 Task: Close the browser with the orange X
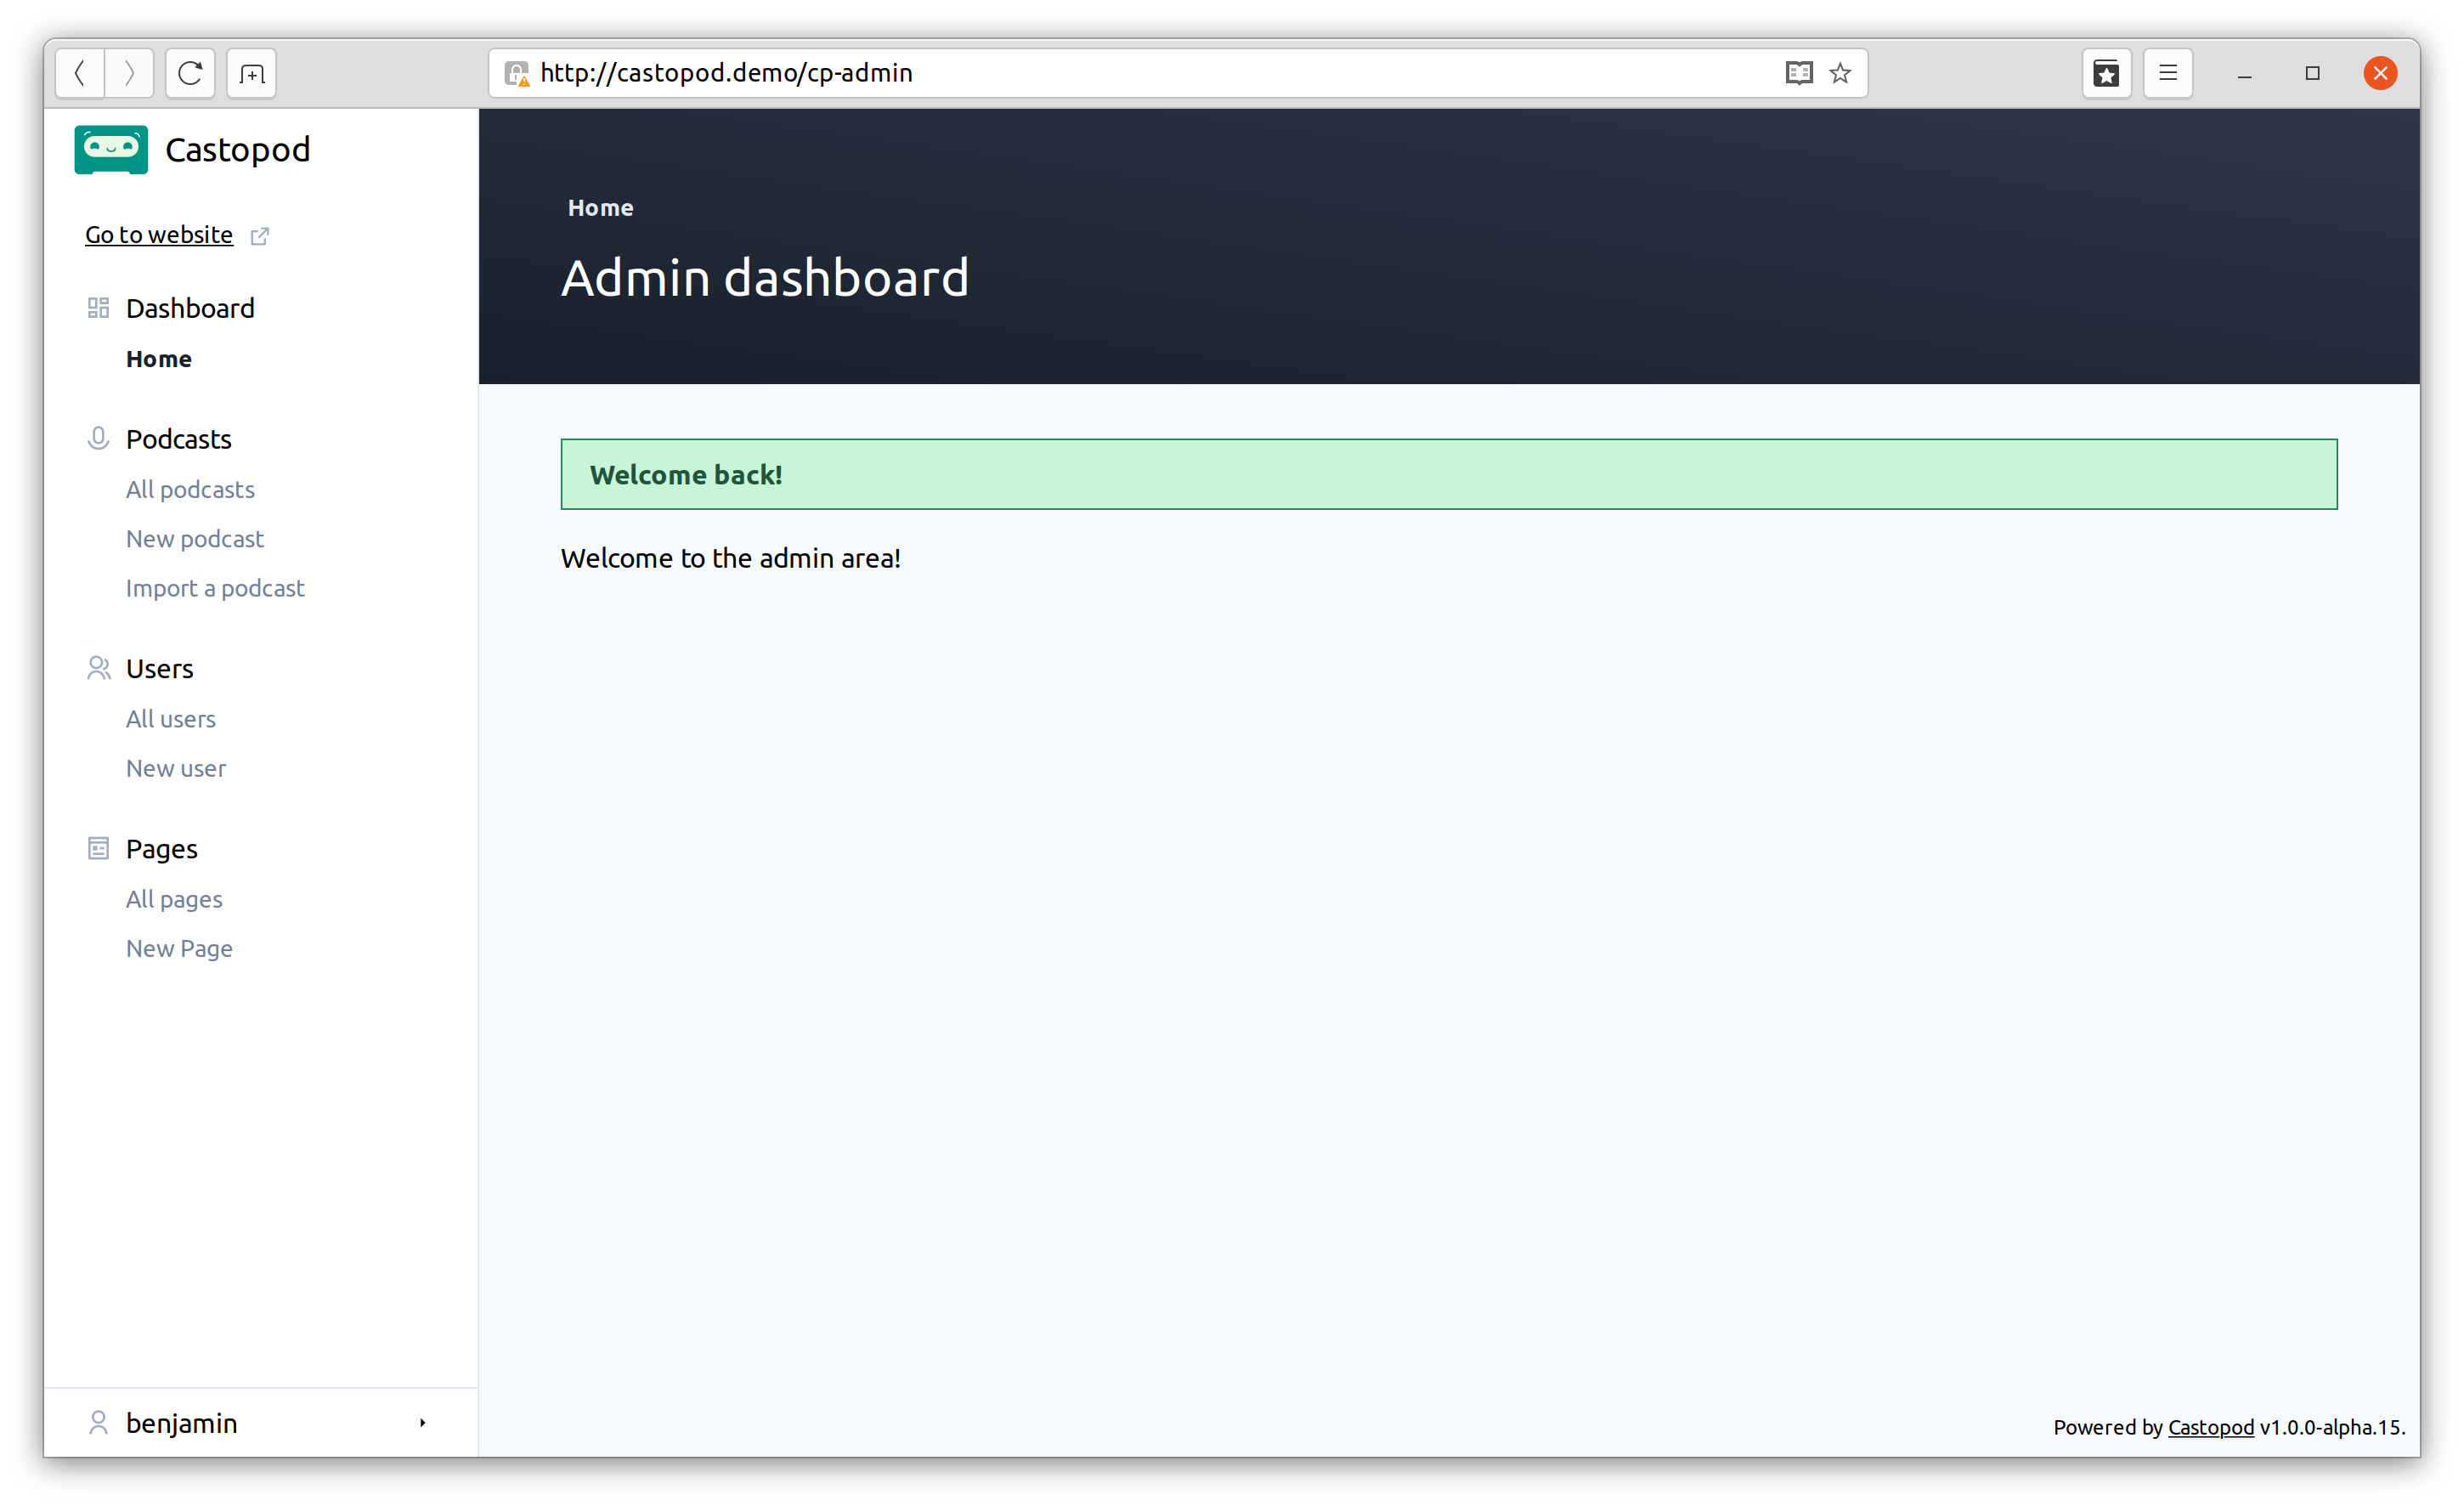(x=2380, y=73)
